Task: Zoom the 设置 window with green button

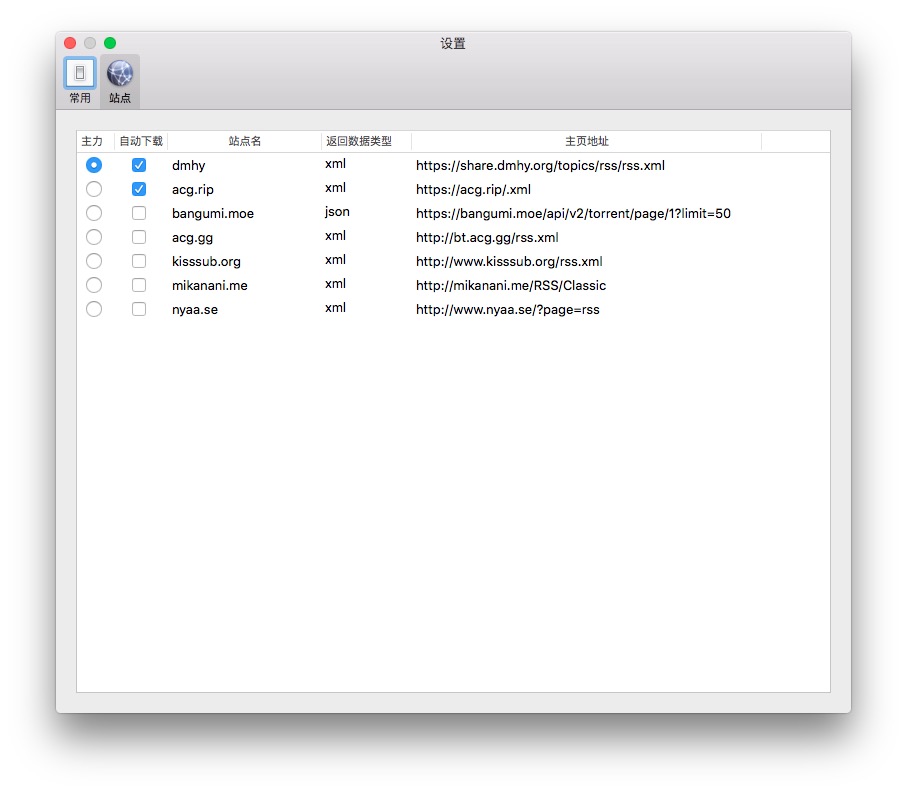Action: [x=110, y=43]
